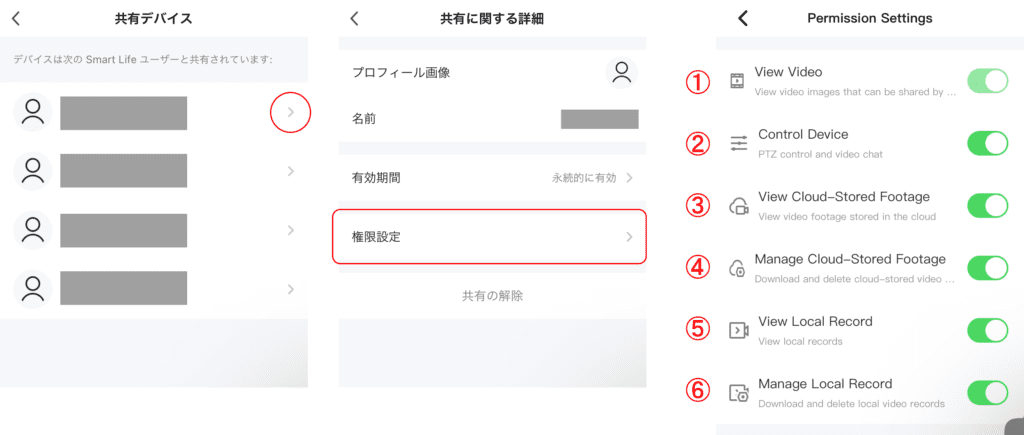Turn off the Control Device switch
This screenshot has height=435, width=1024.
click(987, 143)
